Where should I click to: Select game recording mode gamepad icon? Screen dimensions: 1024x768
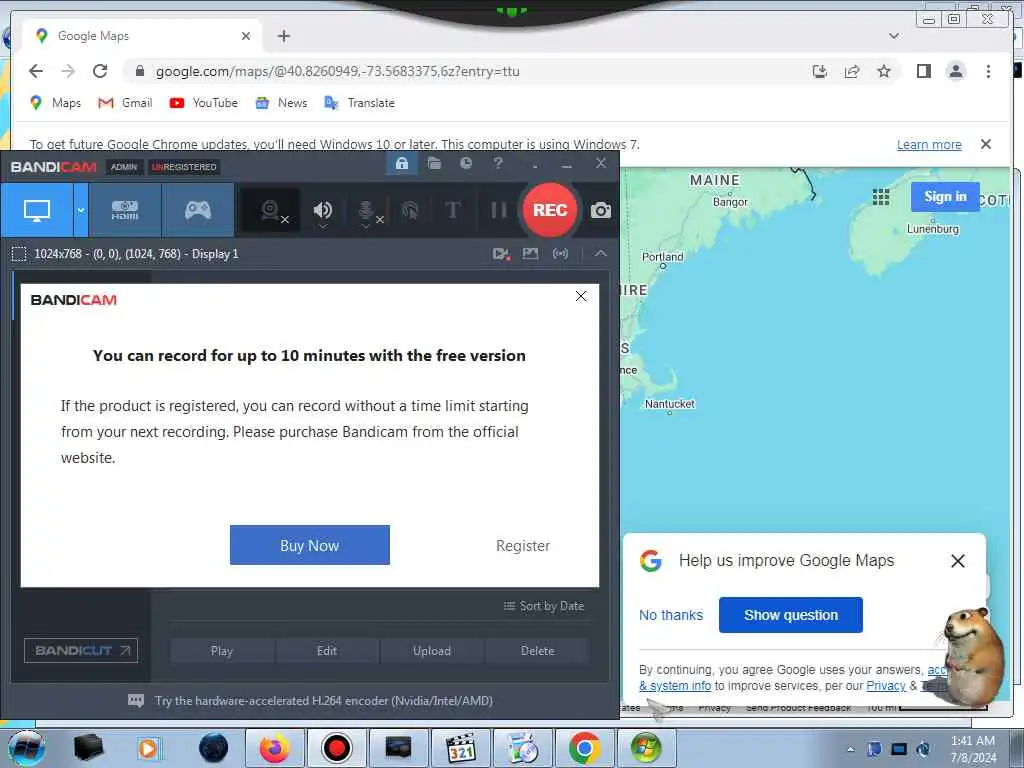[x=197, y=210]
